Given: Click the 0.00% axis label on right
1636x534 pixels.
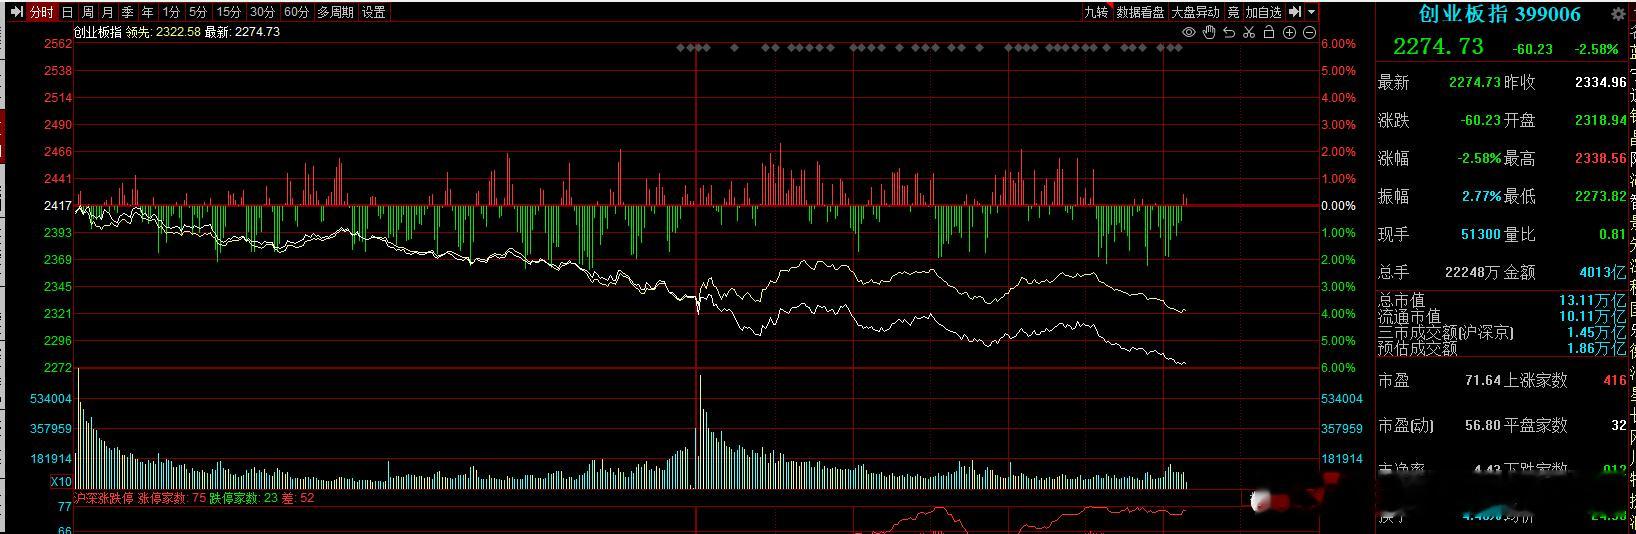Looking at the screenshot, I should pos(1339,206).
